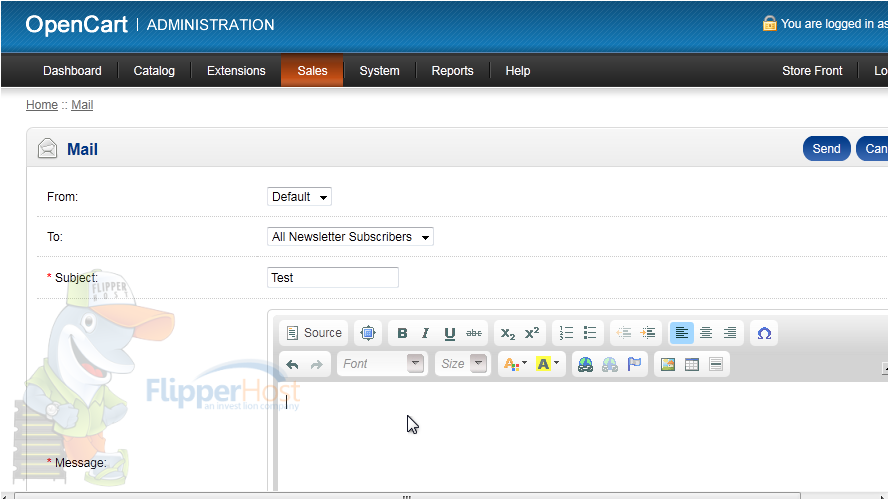The image size is (889, 500).
Task: Toggle italic formatting
Action: coord(425,333)
